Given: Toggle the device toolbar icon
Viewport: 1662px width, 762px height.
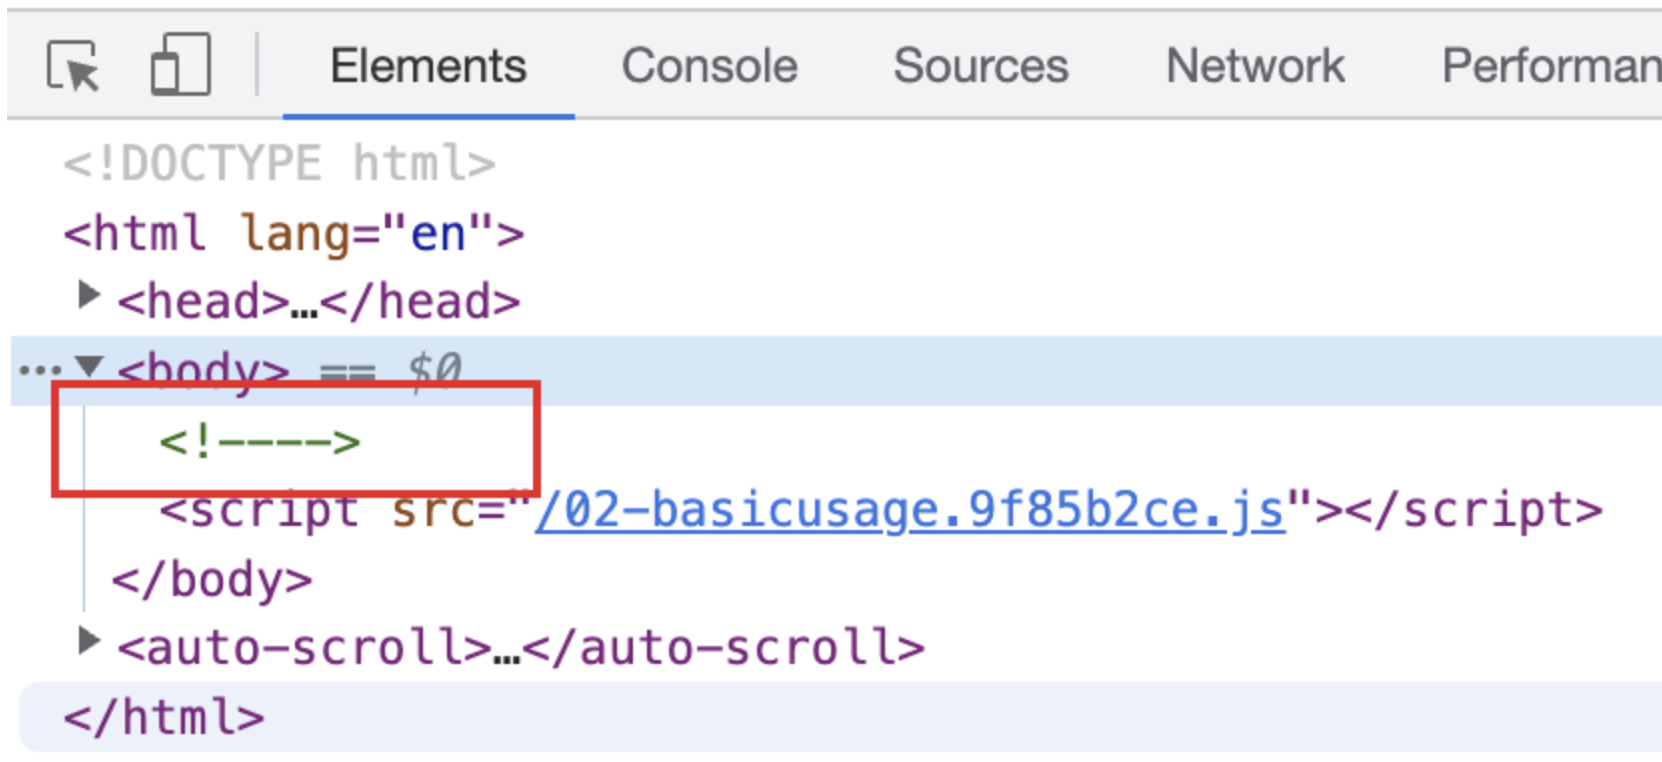Looking at the screenshot, I should [181, 64].
